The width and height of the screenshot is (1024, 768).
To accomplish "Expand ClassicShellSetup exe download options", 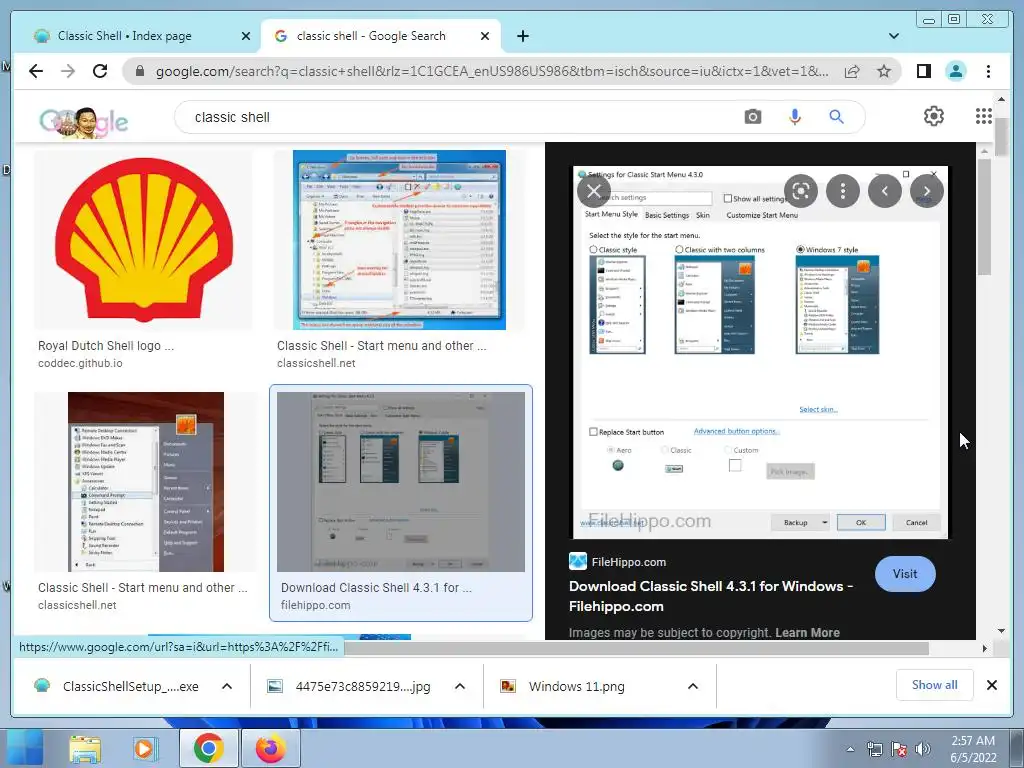I will [x=227, y=686].
